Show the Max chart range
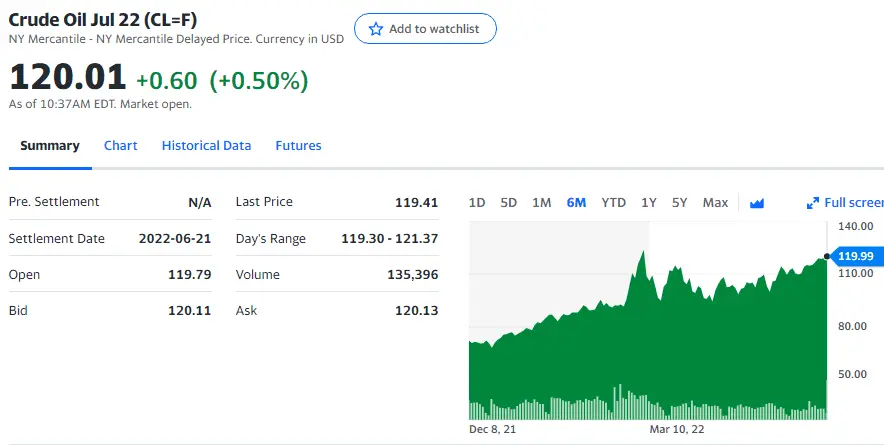Screen dimensions: 884x445 click(715, 203)
